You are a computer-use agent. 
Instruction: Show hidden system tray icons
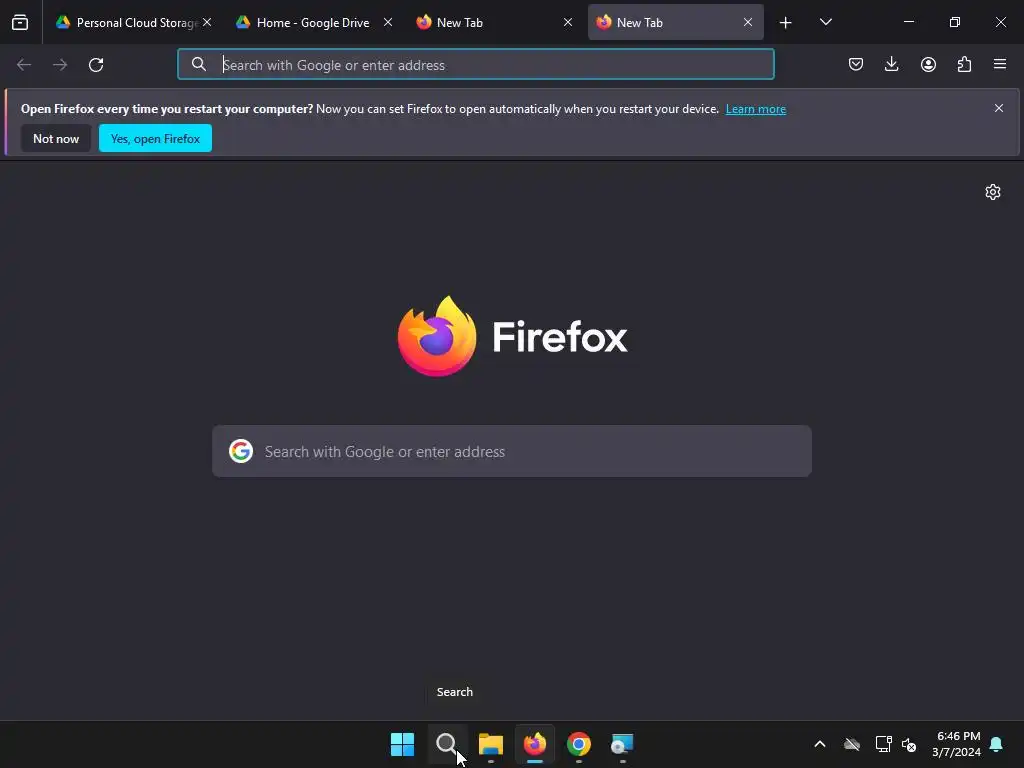[x=820, y=744]
